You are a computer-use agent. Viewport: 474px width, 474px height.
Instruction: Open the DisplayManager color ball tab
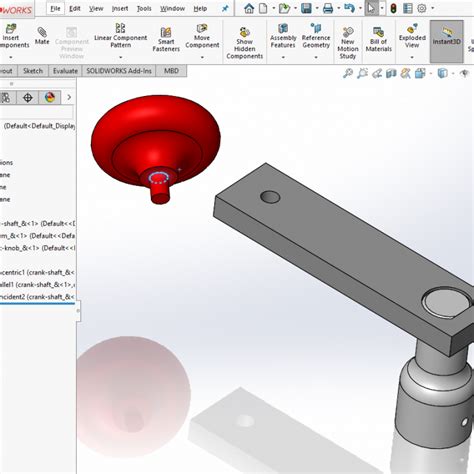[x=50, y=98]
